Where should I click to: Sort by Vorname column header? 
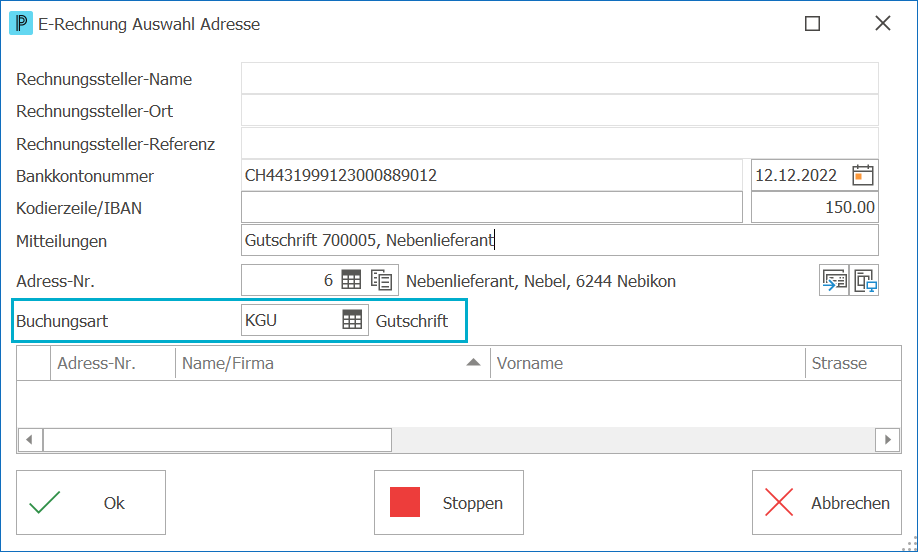click(648, 364)
